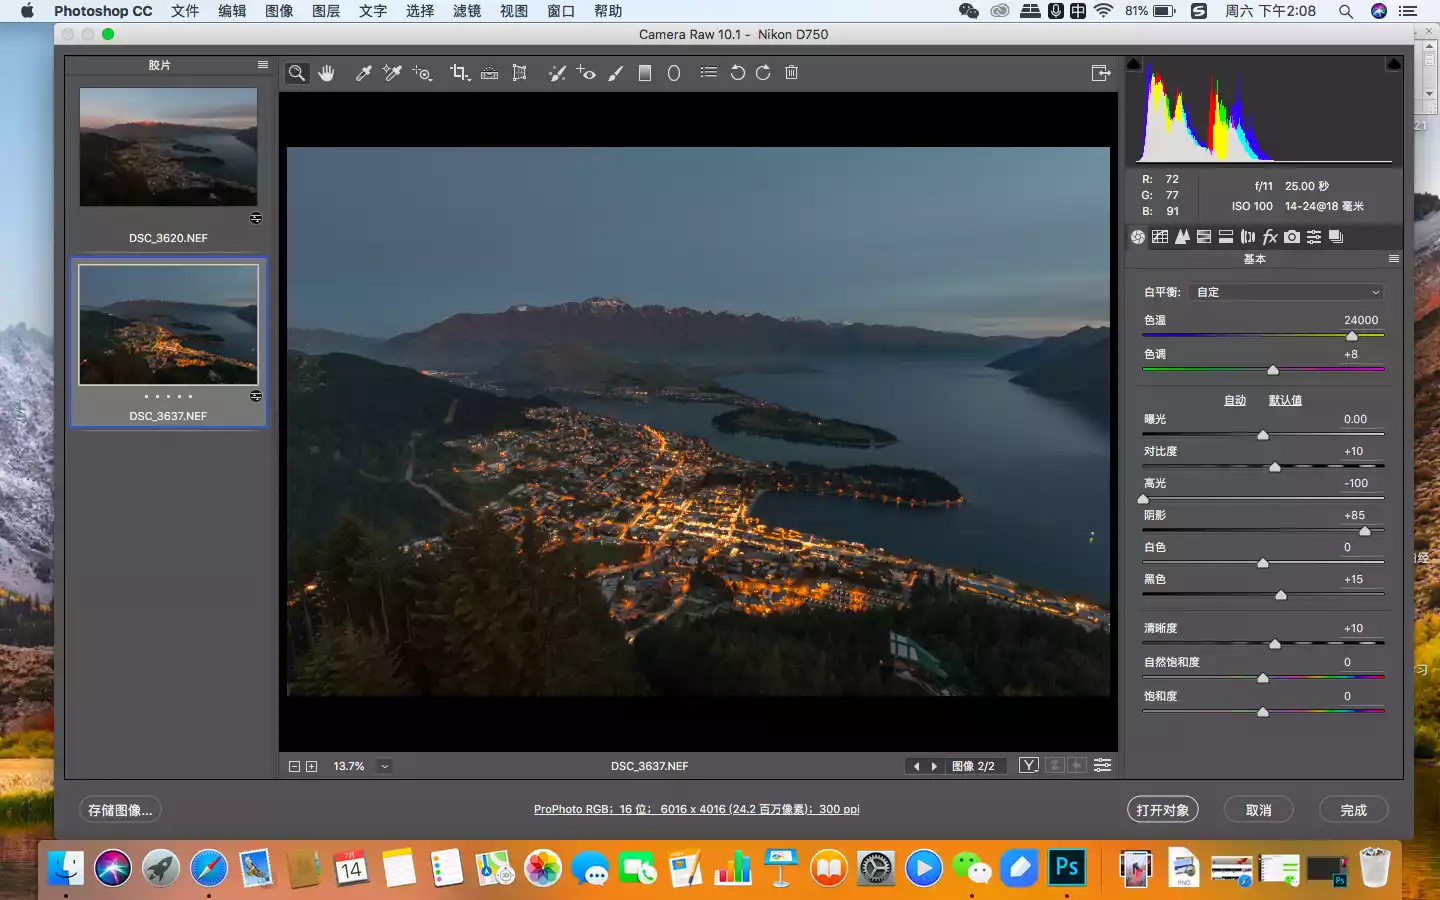
Task: Expand the white balance dropdown showing 自定
Action: (1288, 292)
